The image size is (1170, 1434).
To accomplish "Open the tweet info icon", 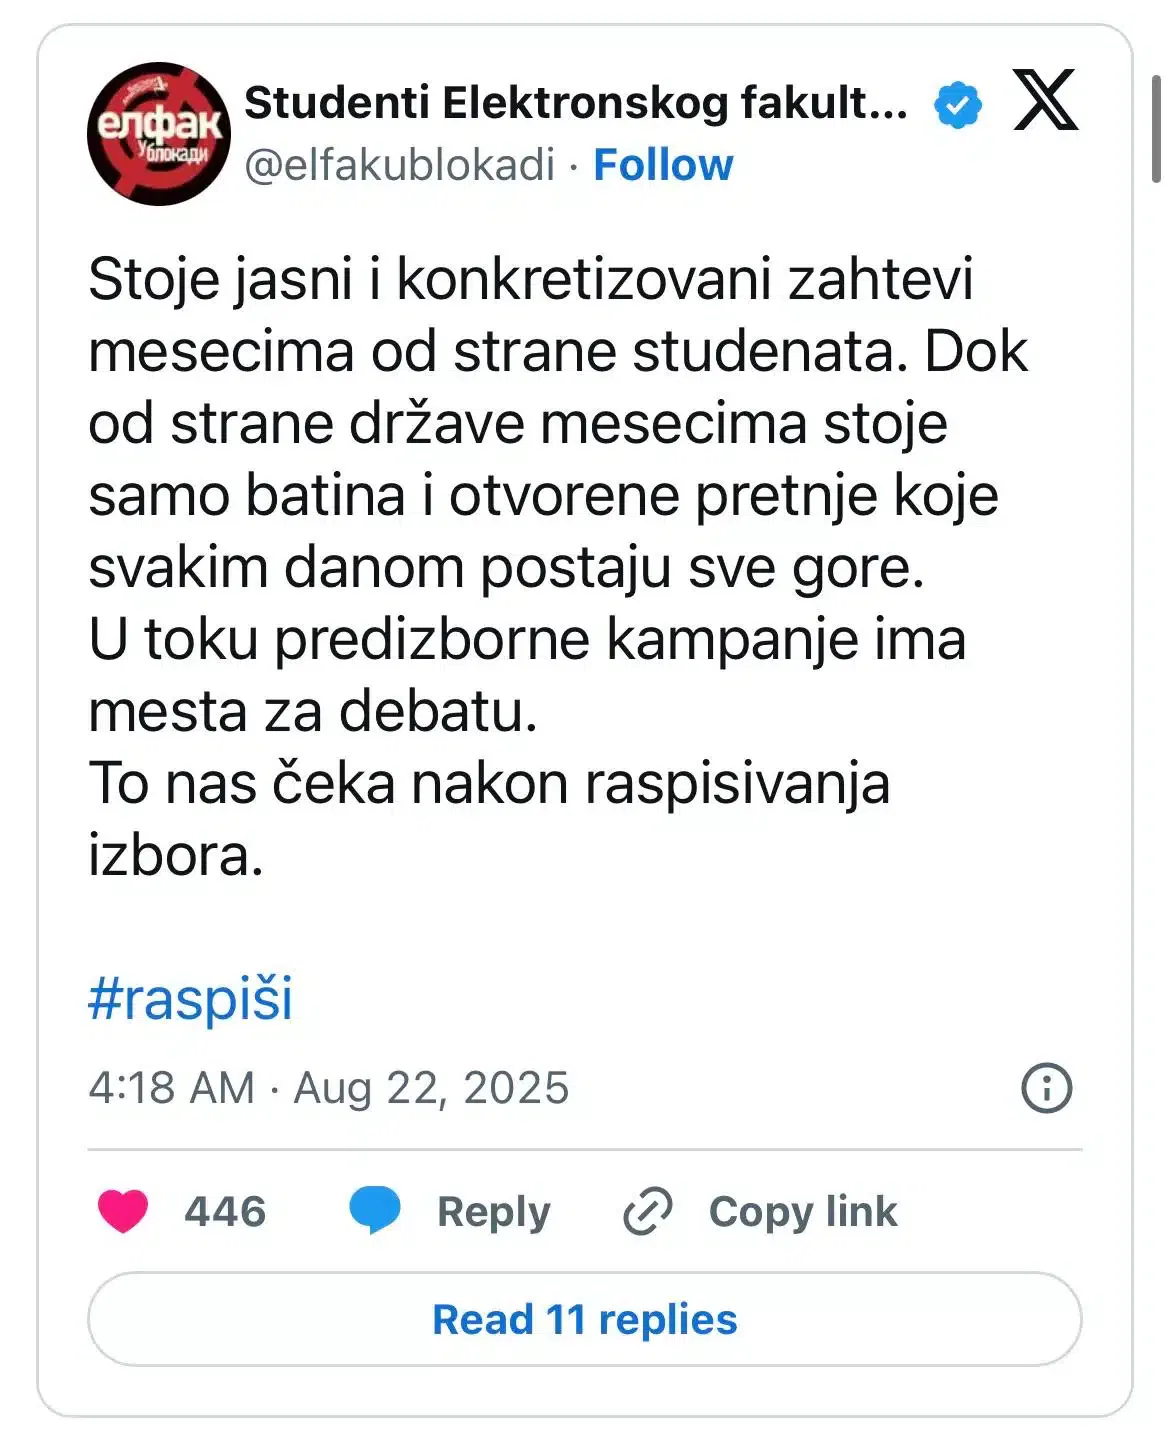I will click(1046, 1088).
